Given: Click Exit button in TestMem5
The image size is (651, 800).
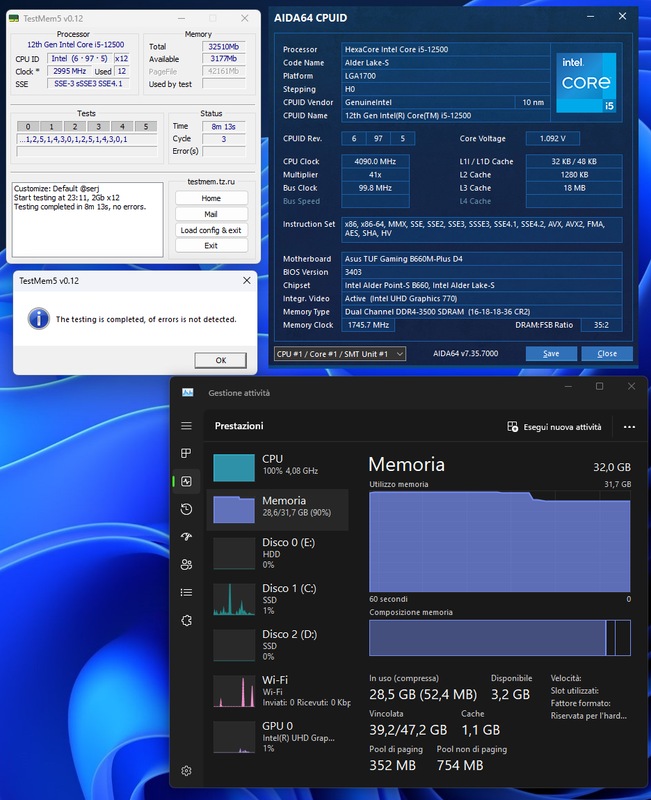Looking at the screenshot, I should (x=211, y=245).
